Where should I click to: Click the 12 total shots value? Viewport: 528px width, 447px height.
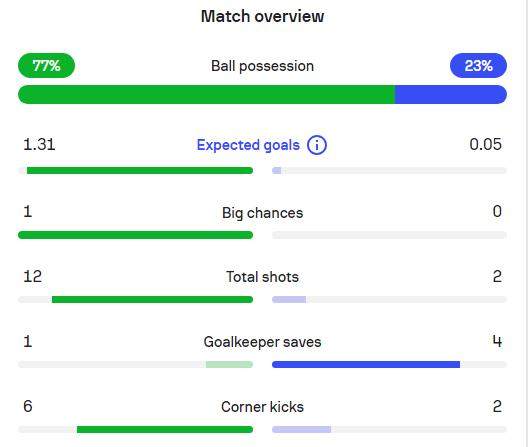[33, 277]
